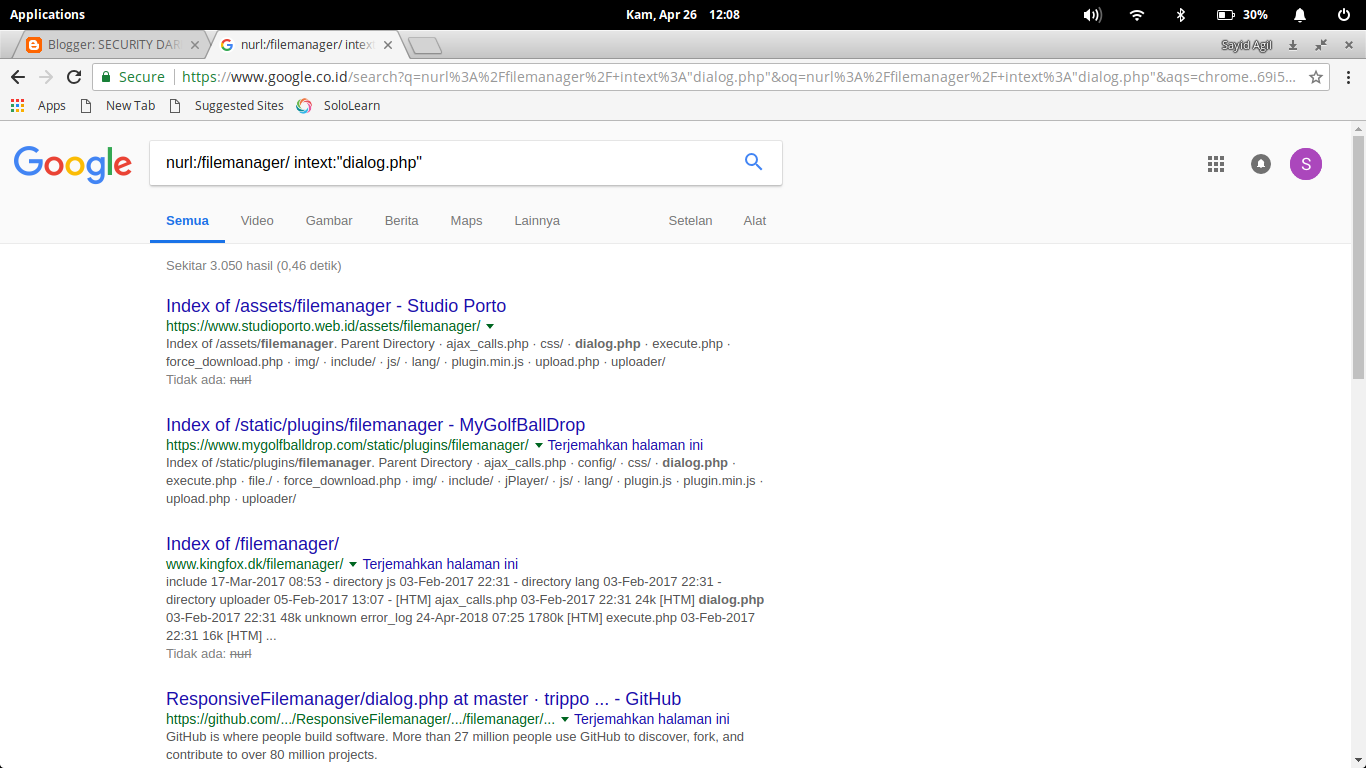Click the page vertical scrollbar

1358,257
